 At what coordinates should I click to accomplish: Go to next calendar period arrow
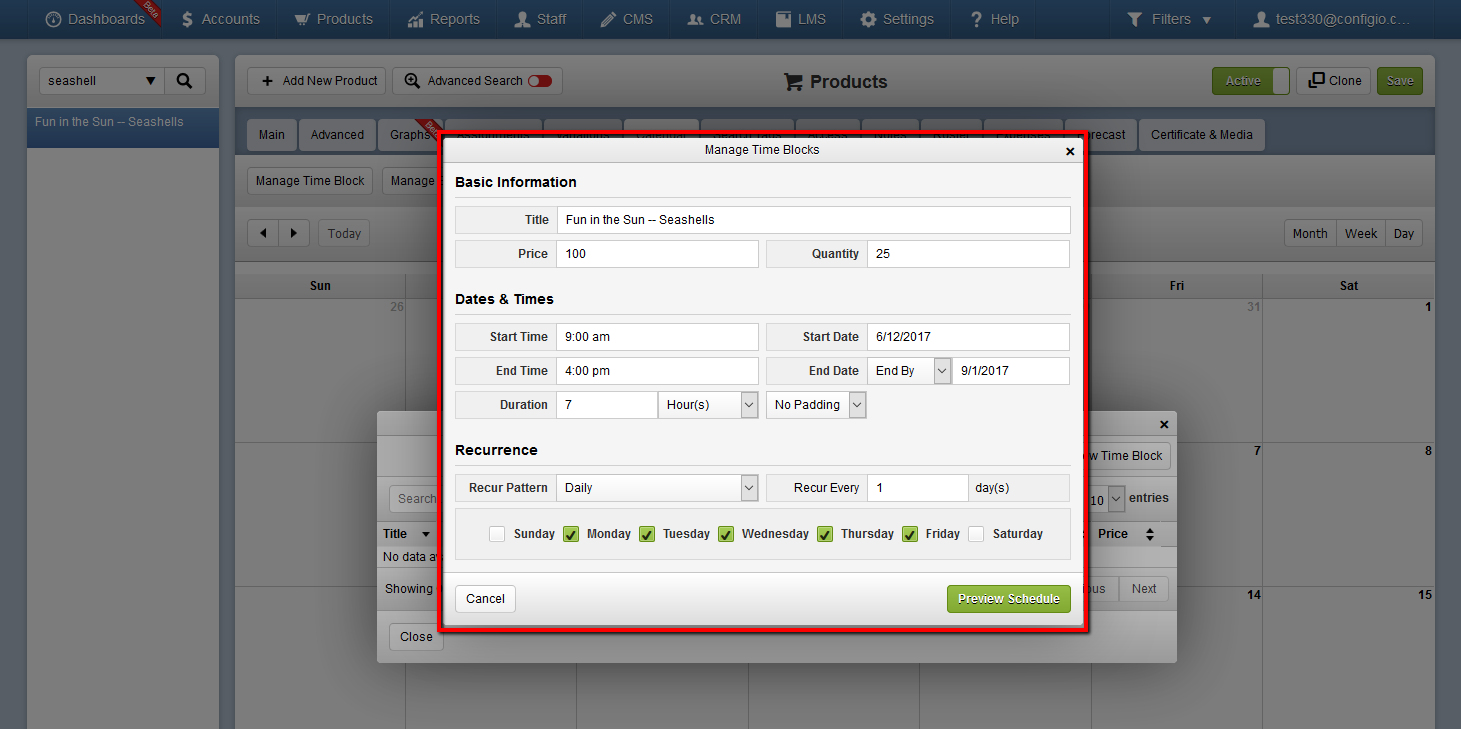point(294,233)
